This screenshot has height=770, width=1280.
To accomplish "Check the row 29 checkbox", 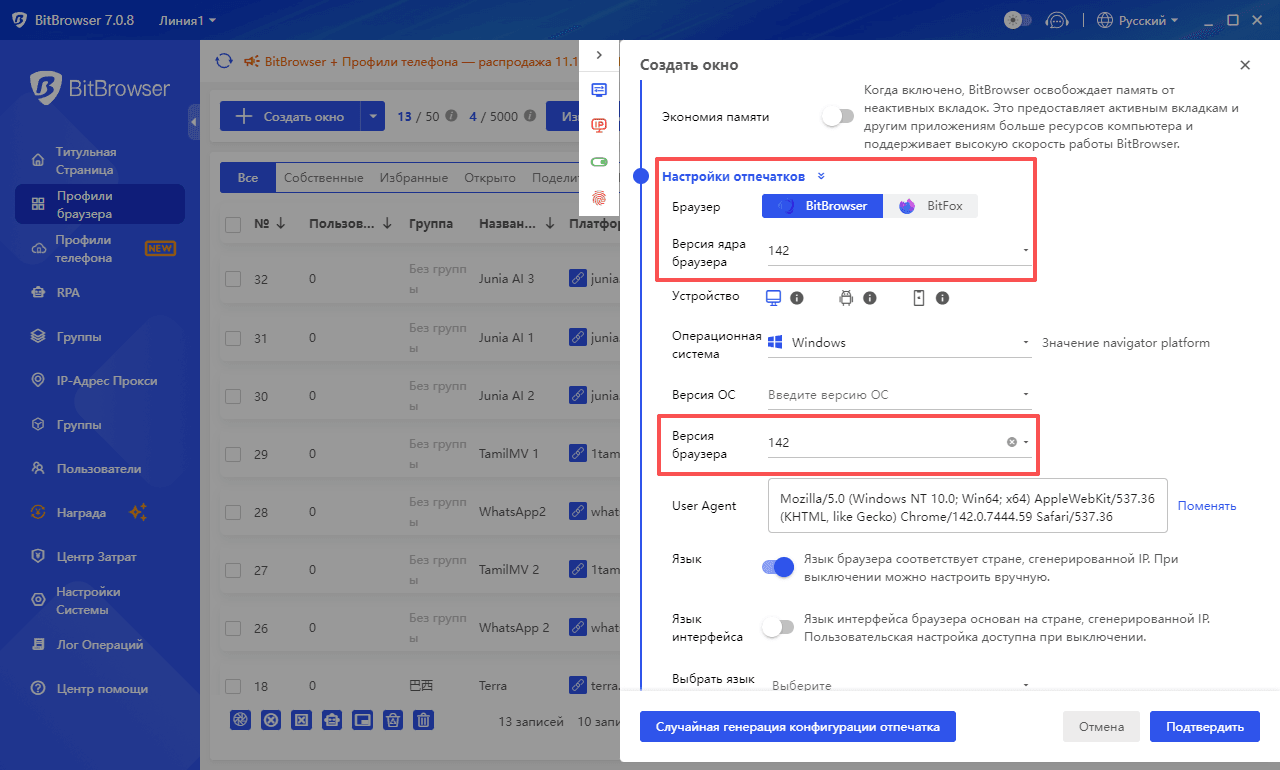I will click(x=233, y=454).
